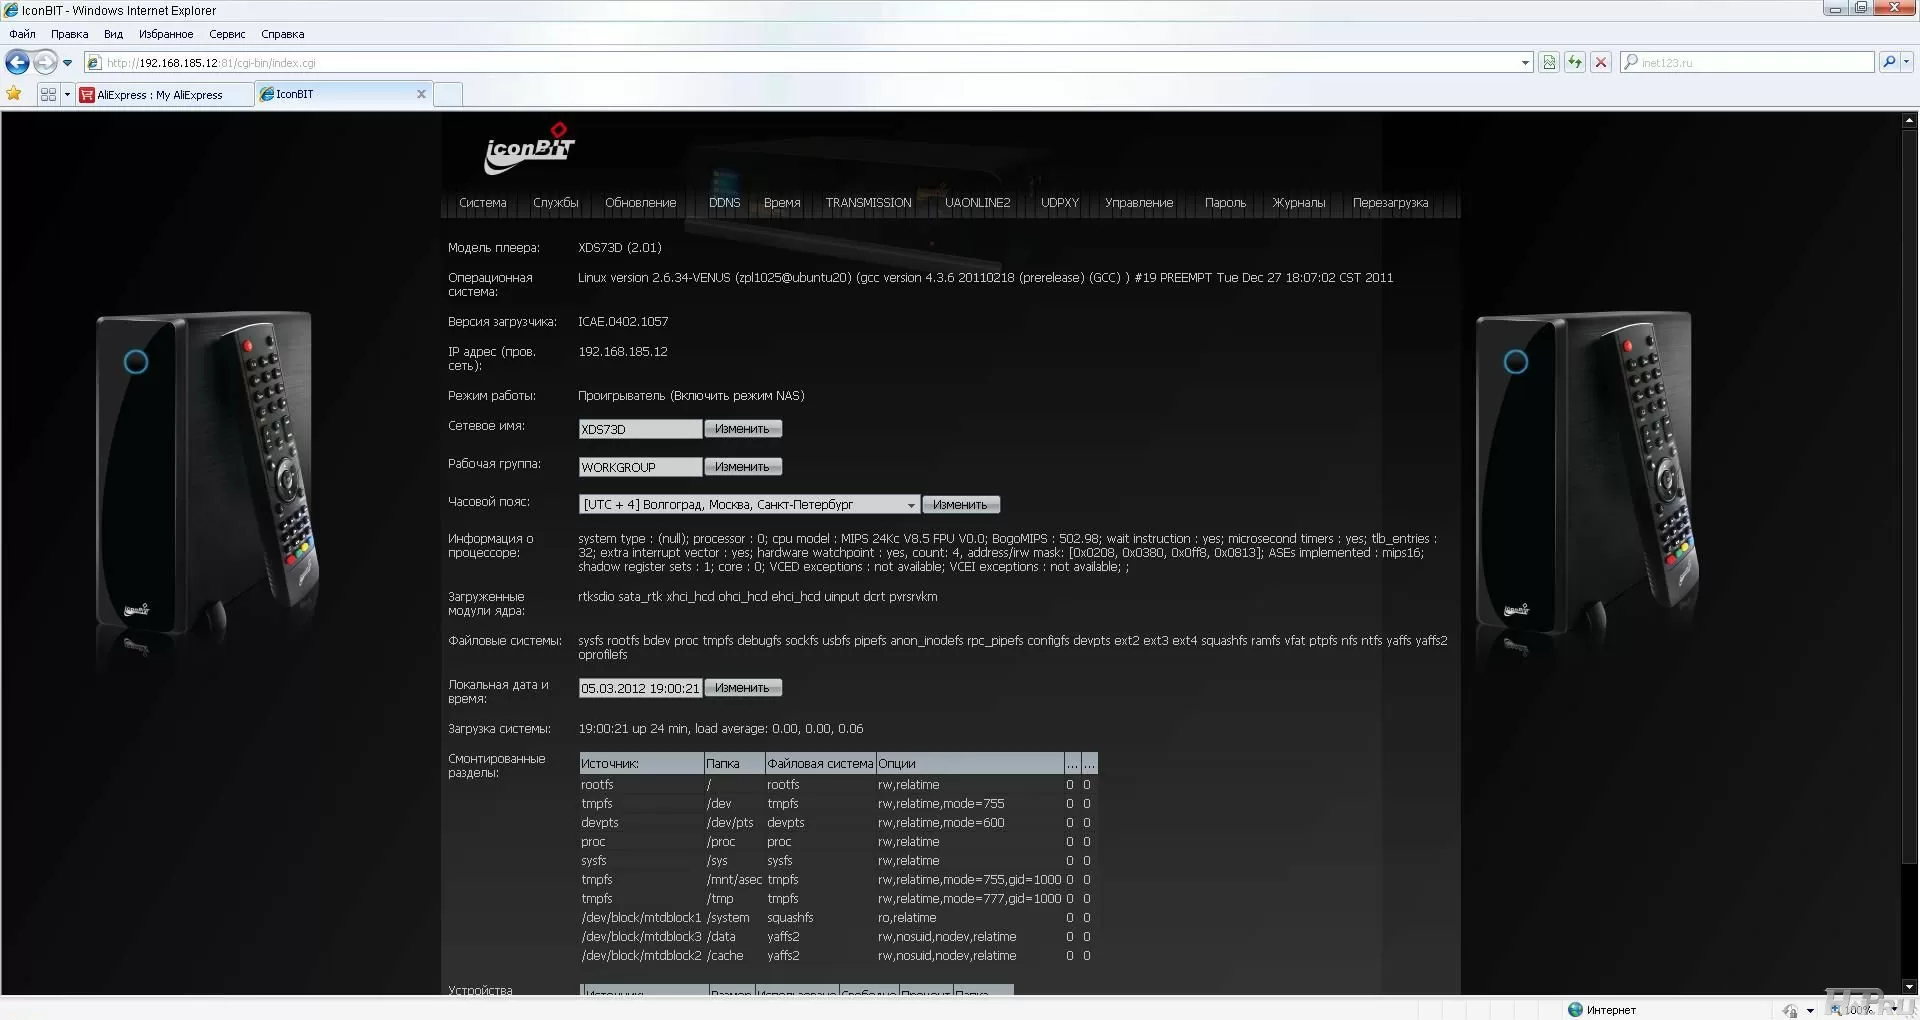Click the browser Back arrow button
Screen dimensions: 1920x1020
[17, 62]
